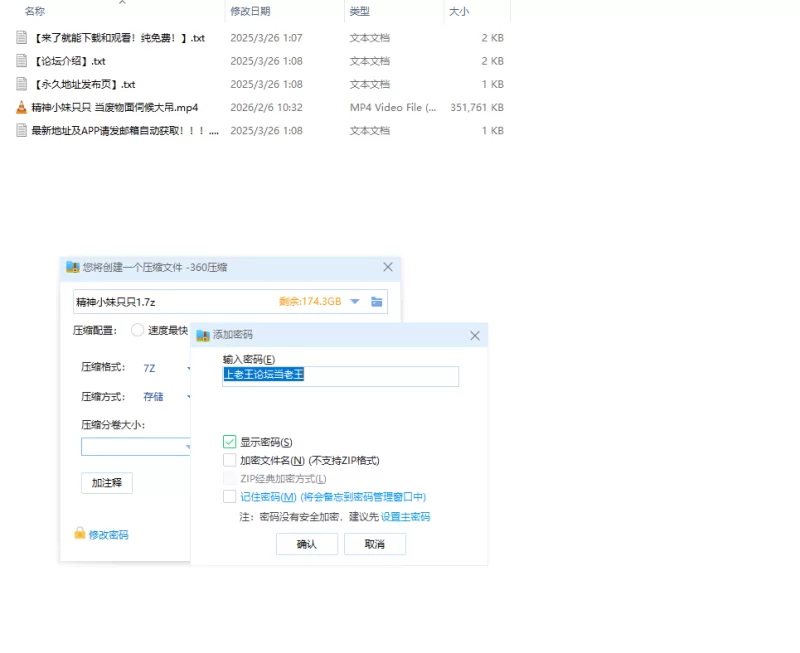
Task: Click the 加注释 button
Action: tap(107, 483)
